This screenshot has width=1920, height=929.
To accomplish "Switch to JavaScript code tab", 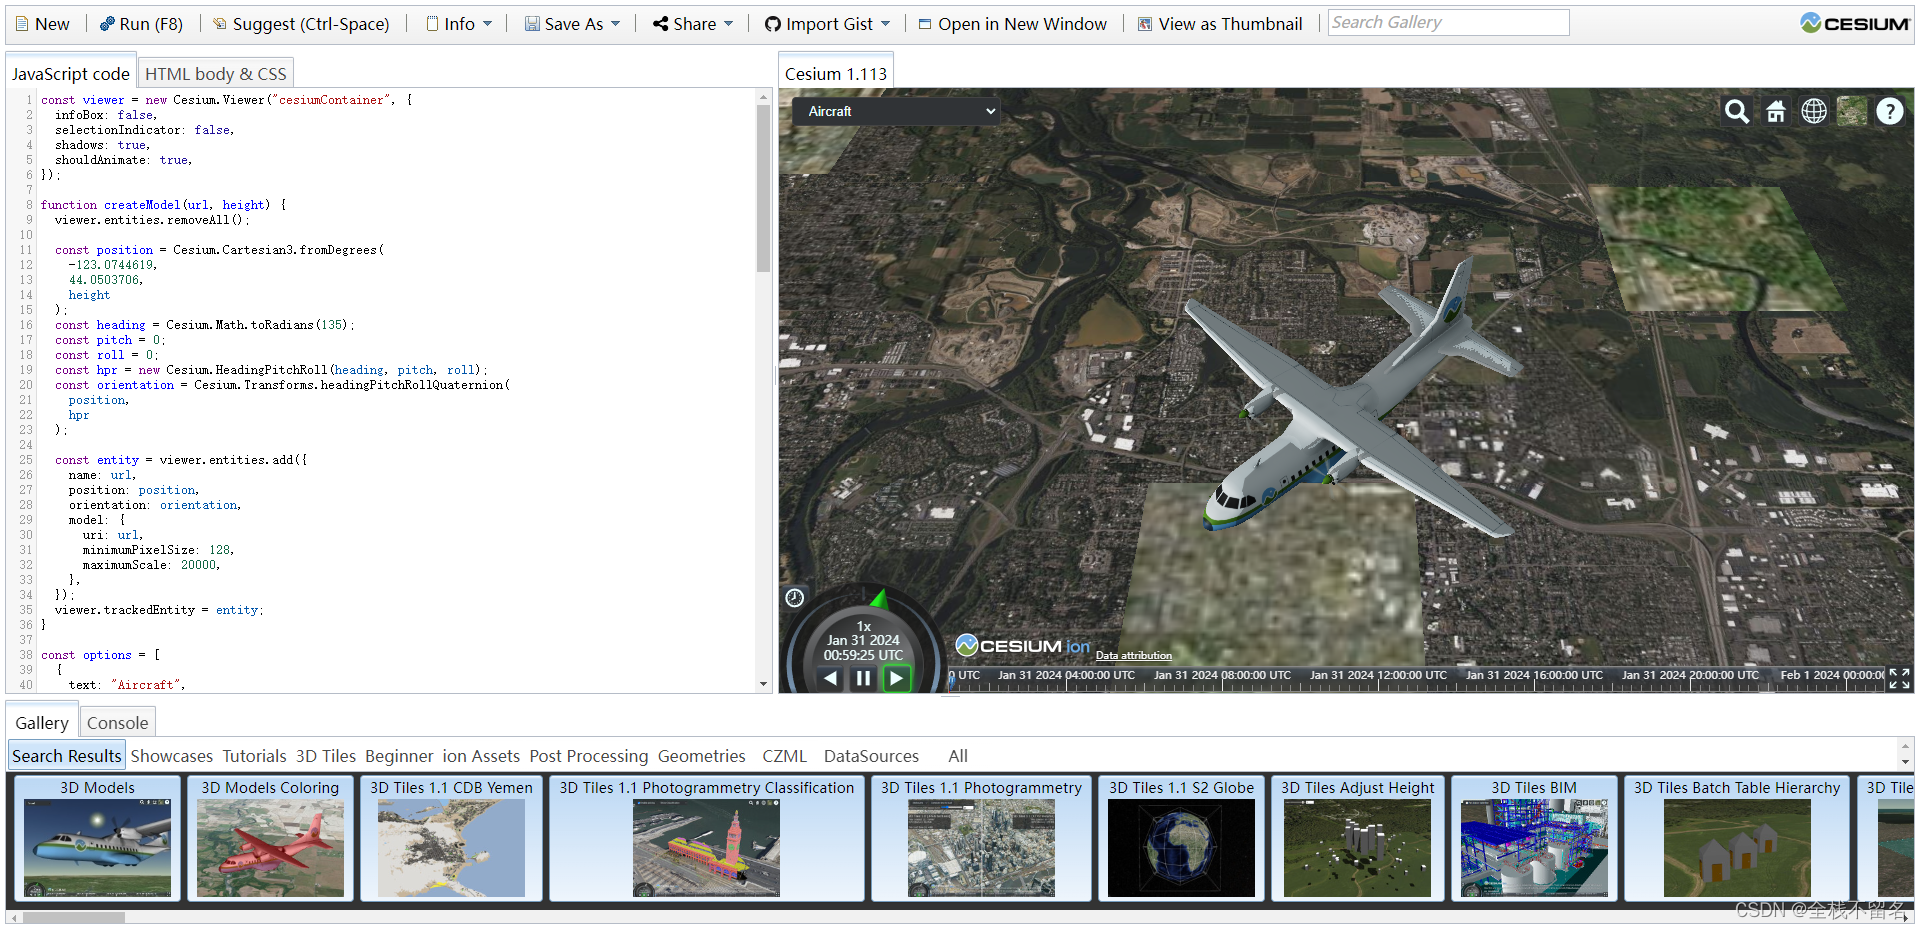I will pyautogui.click(x=70, y=74).
